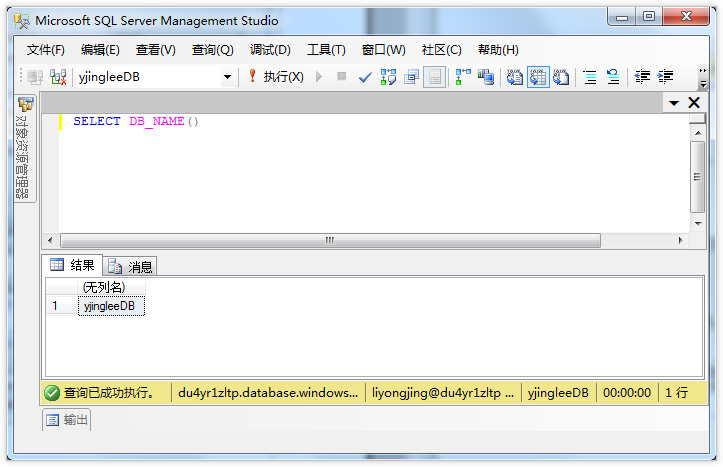Image resolution: width=723 pixels, height=467 pixels.
Task: Click the stop query square icon
Action: click(341, 76)
